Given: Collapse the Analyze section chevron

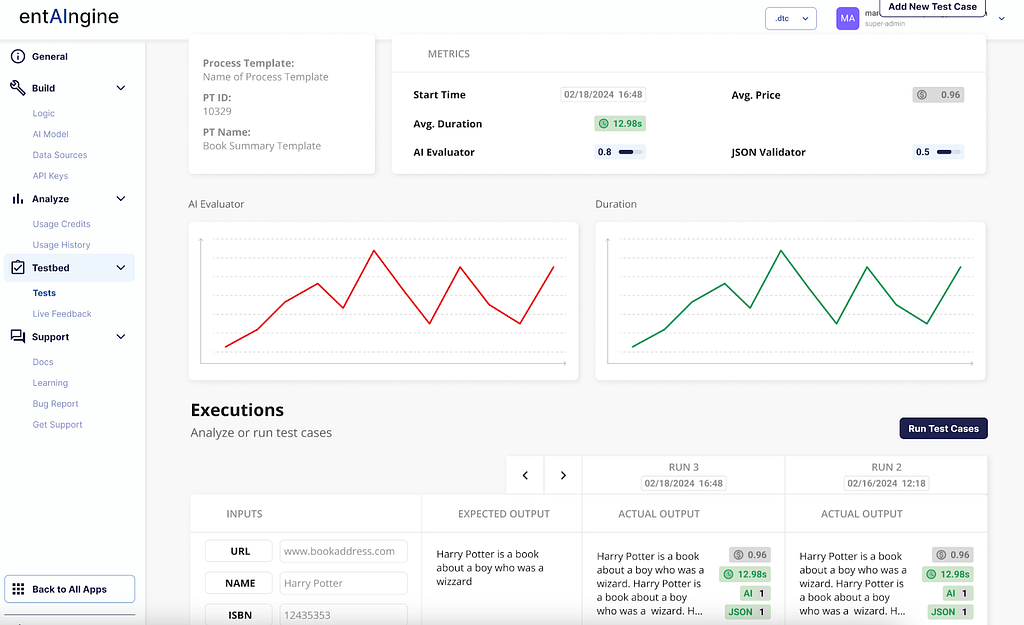Looking at the screenshot, I should pyautogui.click(x=121, y=199).
